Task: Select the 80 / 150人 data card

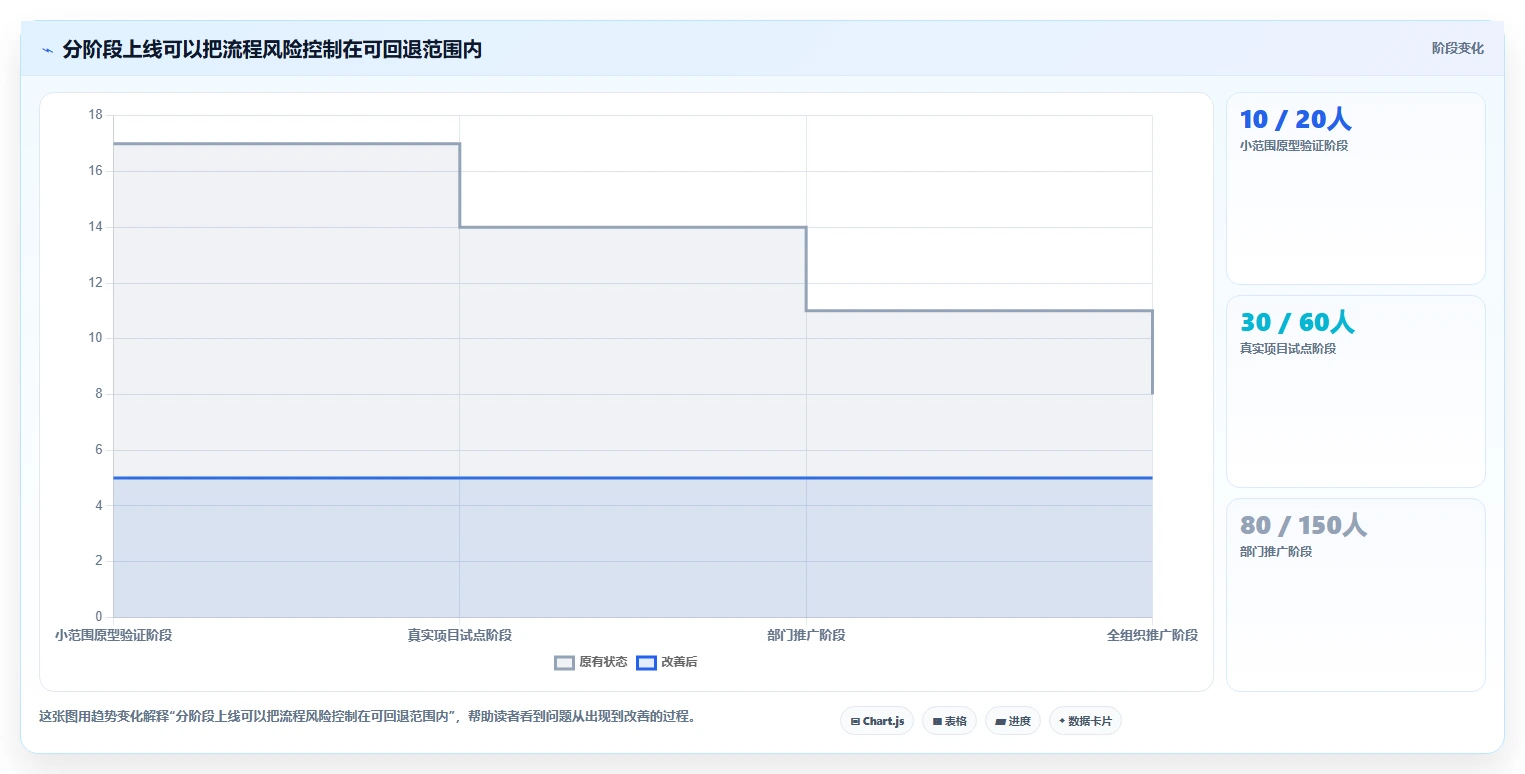Action: click(x=1355, y=594)
